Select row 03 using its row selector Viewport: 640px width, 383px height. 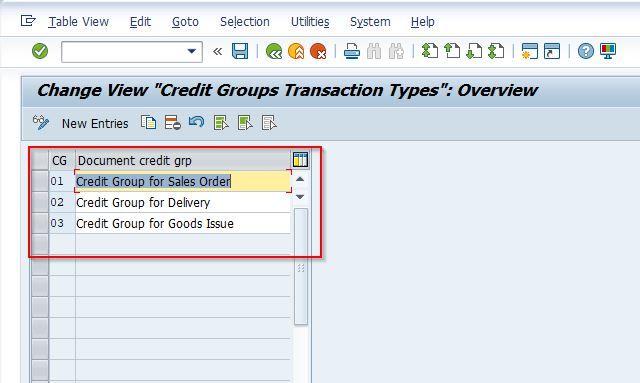[x=40, y=223]
